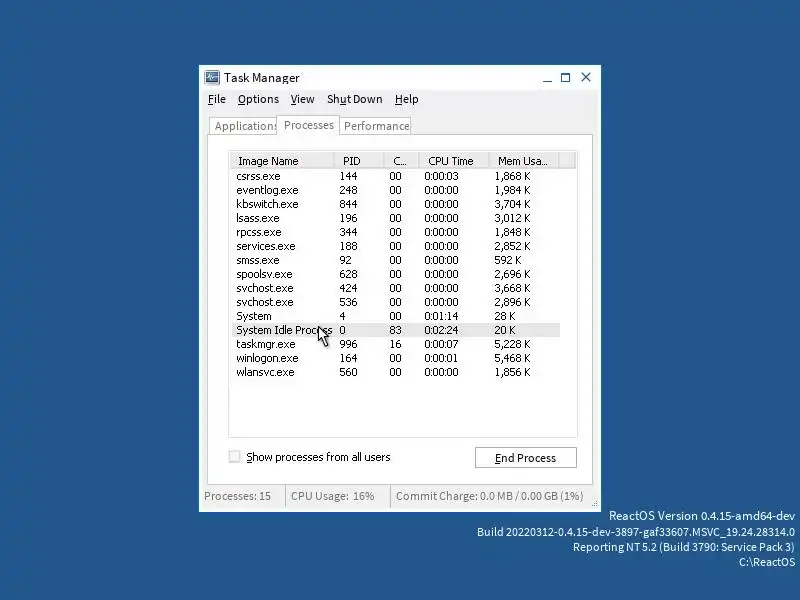Click CPU time 0:01:14 of System
The height and width of the screenshot is (600, 800).
[441, 316]
